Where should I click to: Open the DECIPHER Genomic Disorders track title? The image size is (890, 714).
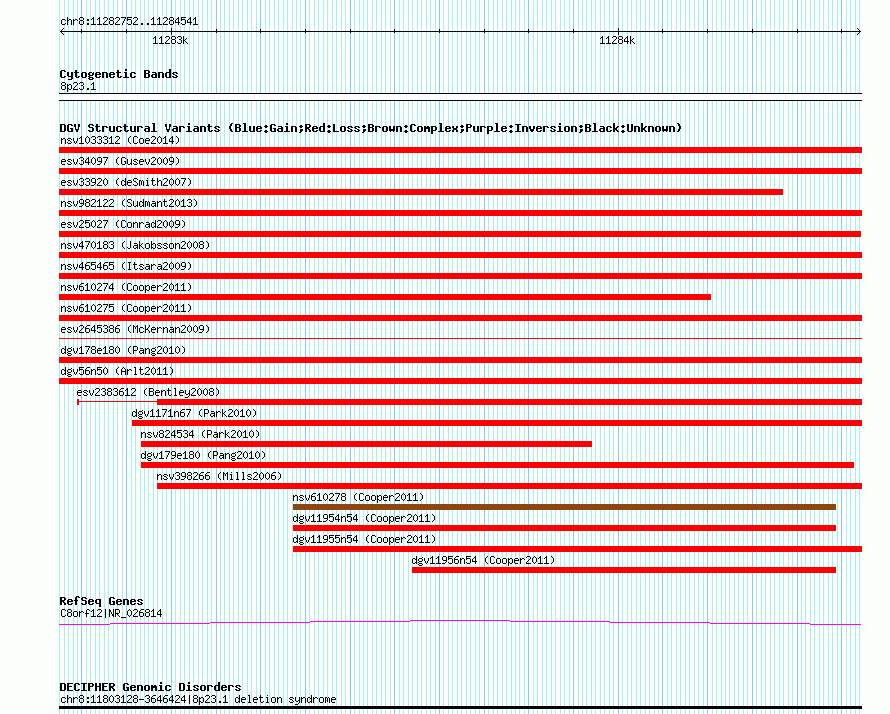[x=150, y=687]
